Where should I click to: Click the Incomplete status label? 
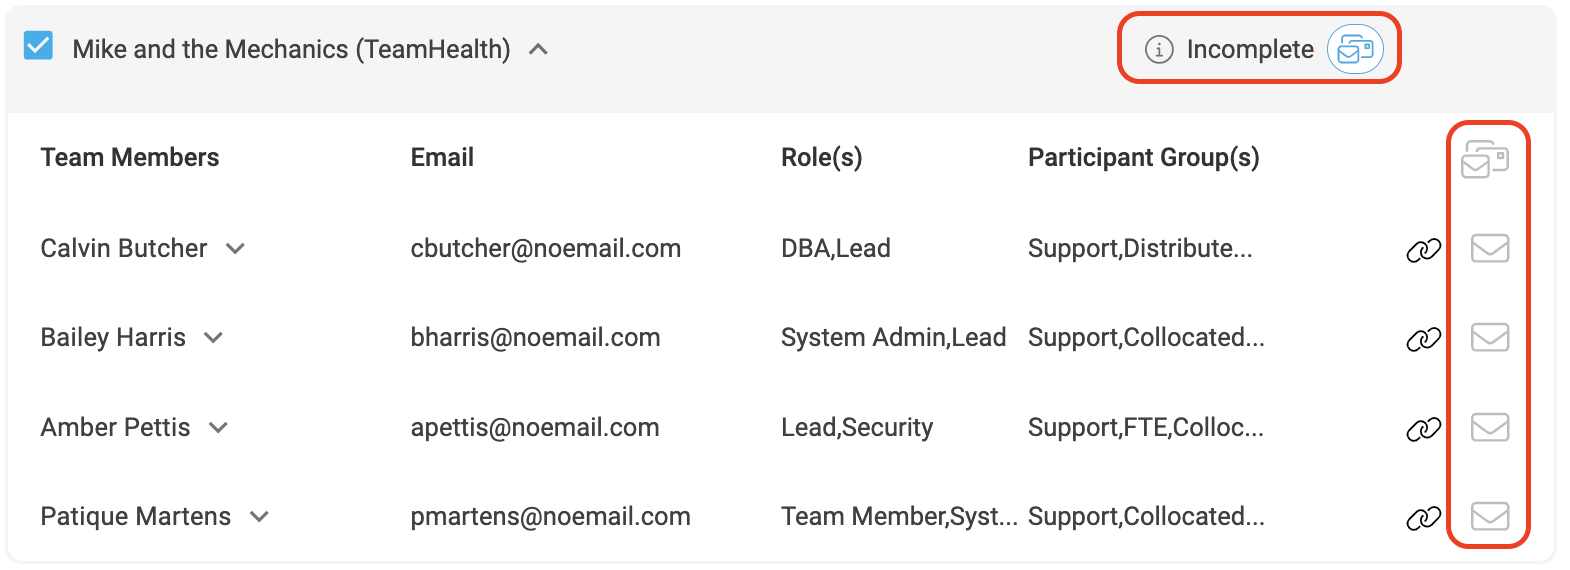coord(1250,49)
